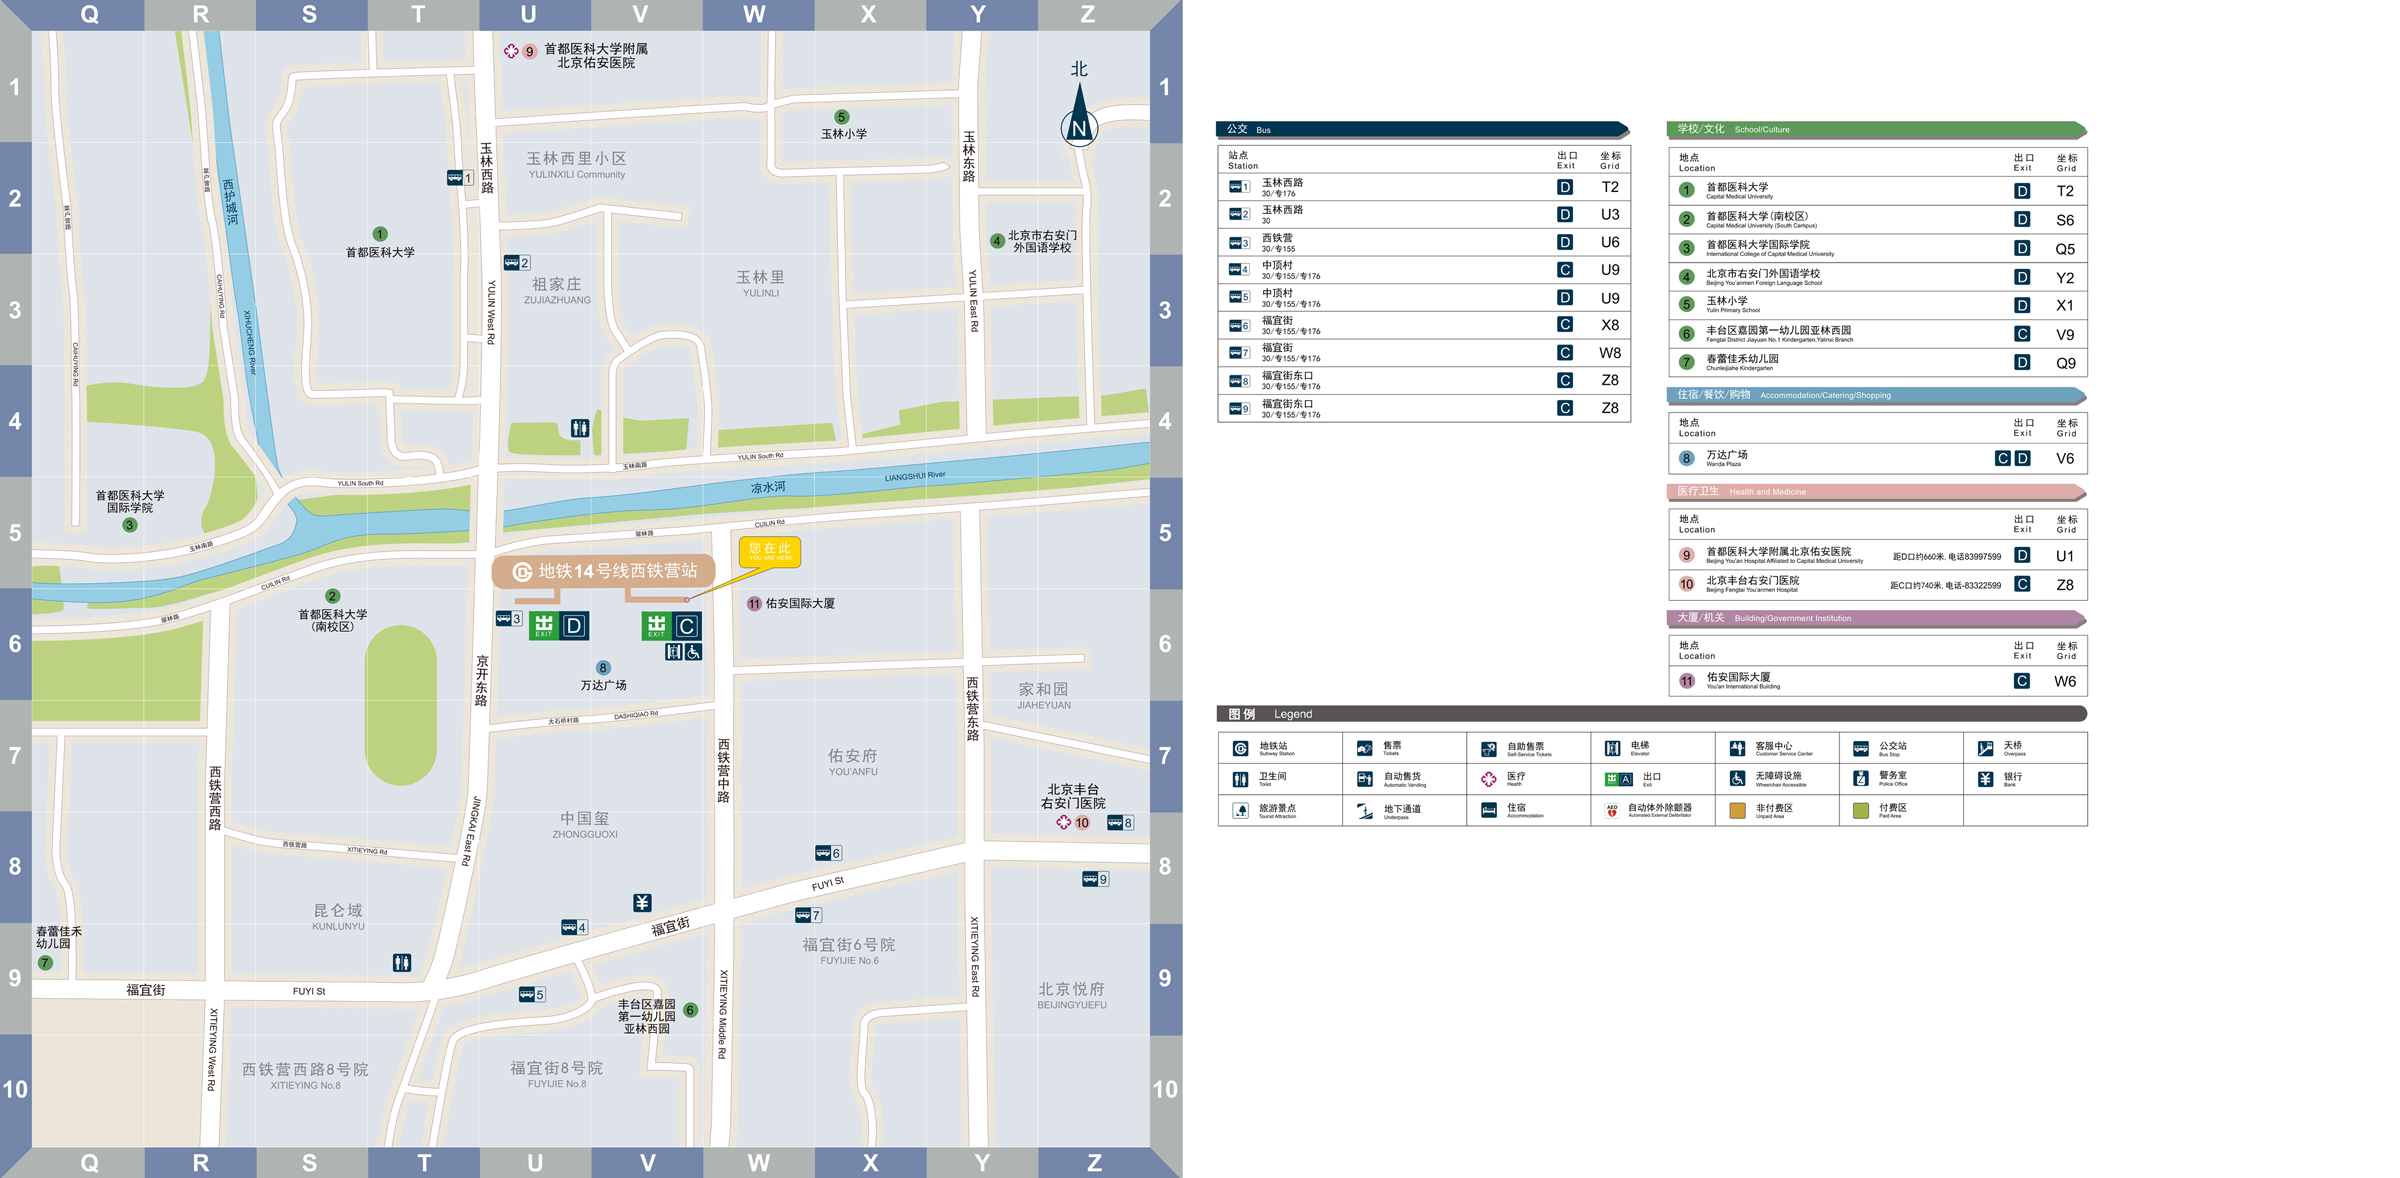
Task: Click the yellow 'You are here' marker
Action: coord(770,551)
